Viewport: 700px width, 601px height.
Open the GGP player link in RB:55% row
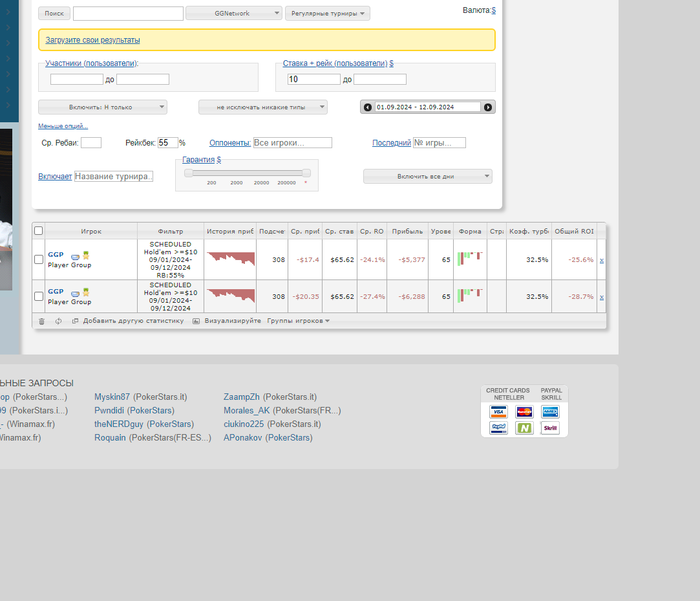56,255
